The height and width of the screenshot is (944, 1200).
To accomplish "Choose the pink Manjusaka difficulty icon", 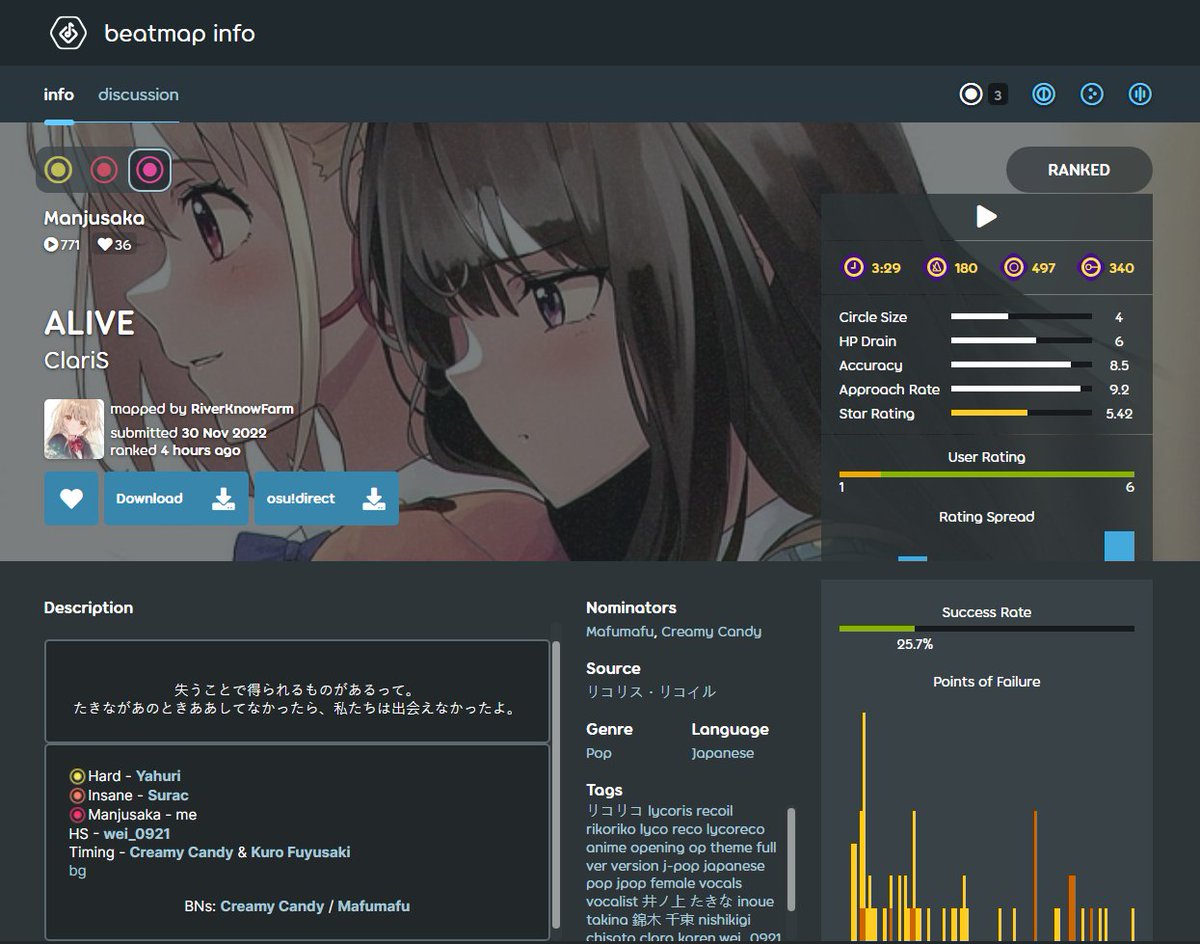I will 149,170.
